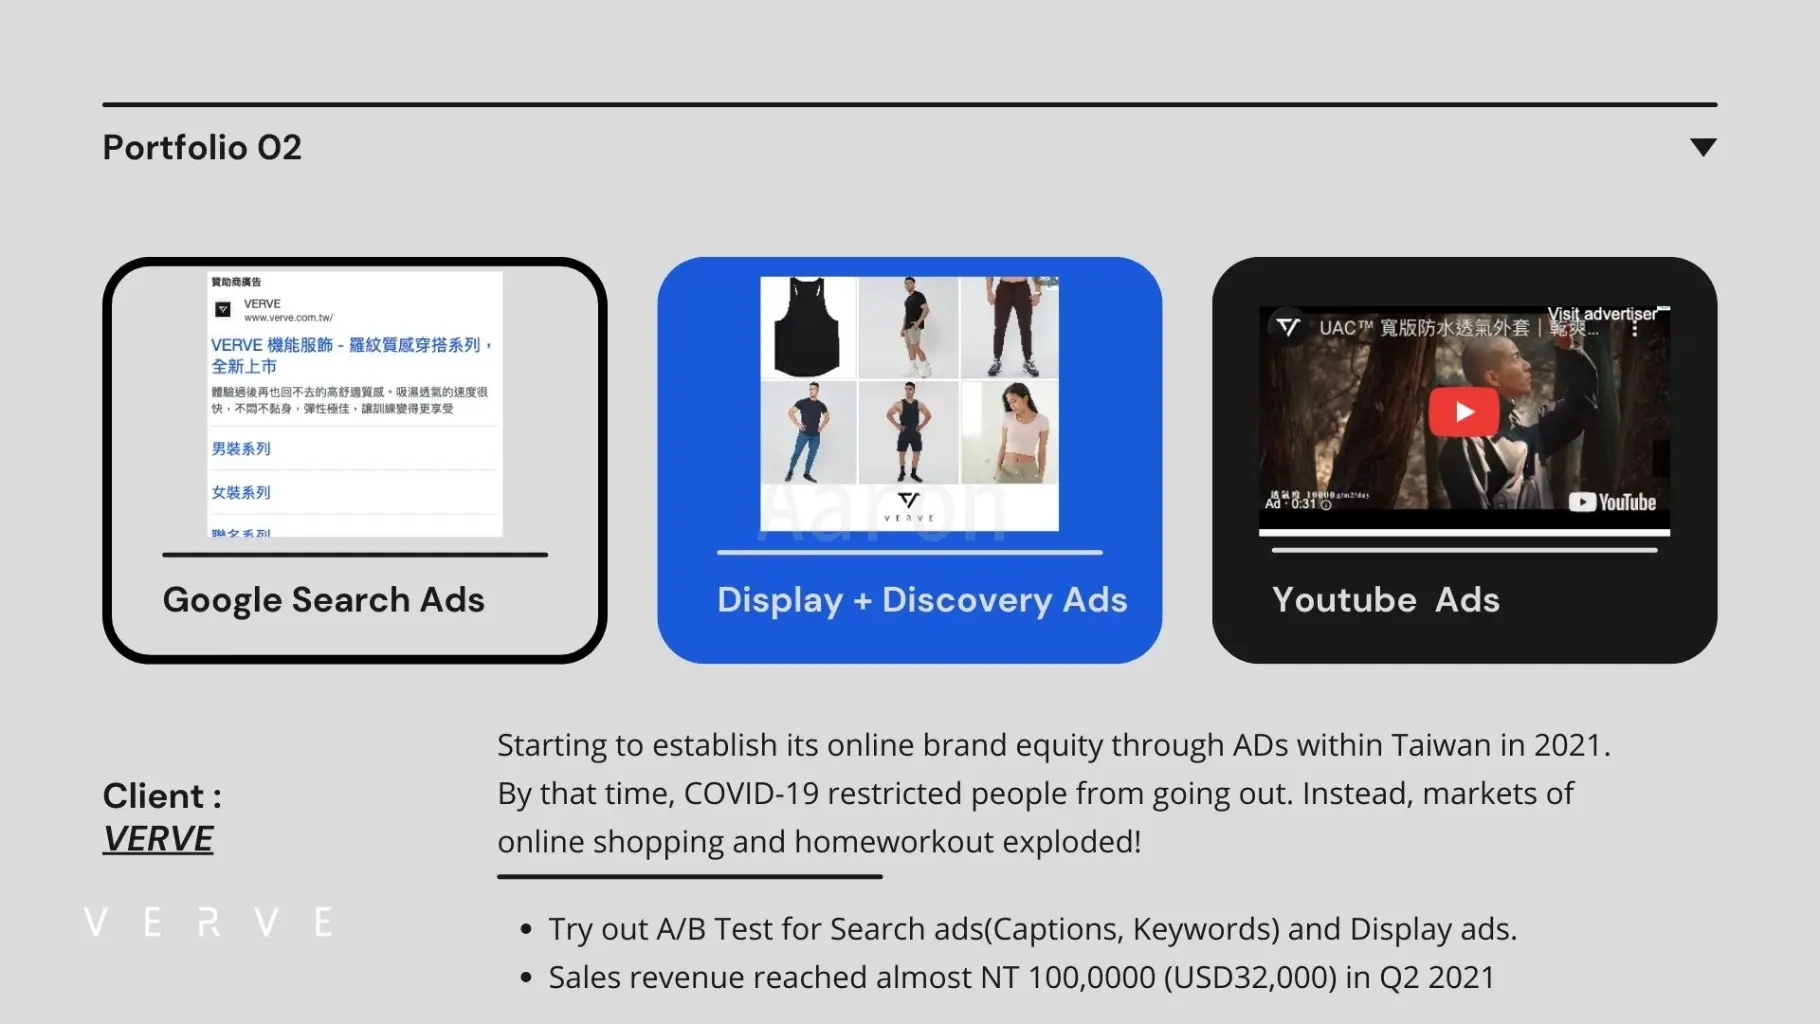Click the video progress bar
Viewport: 1820px width, 1024px height.
pyautogui.click(x=1464, y=533)
